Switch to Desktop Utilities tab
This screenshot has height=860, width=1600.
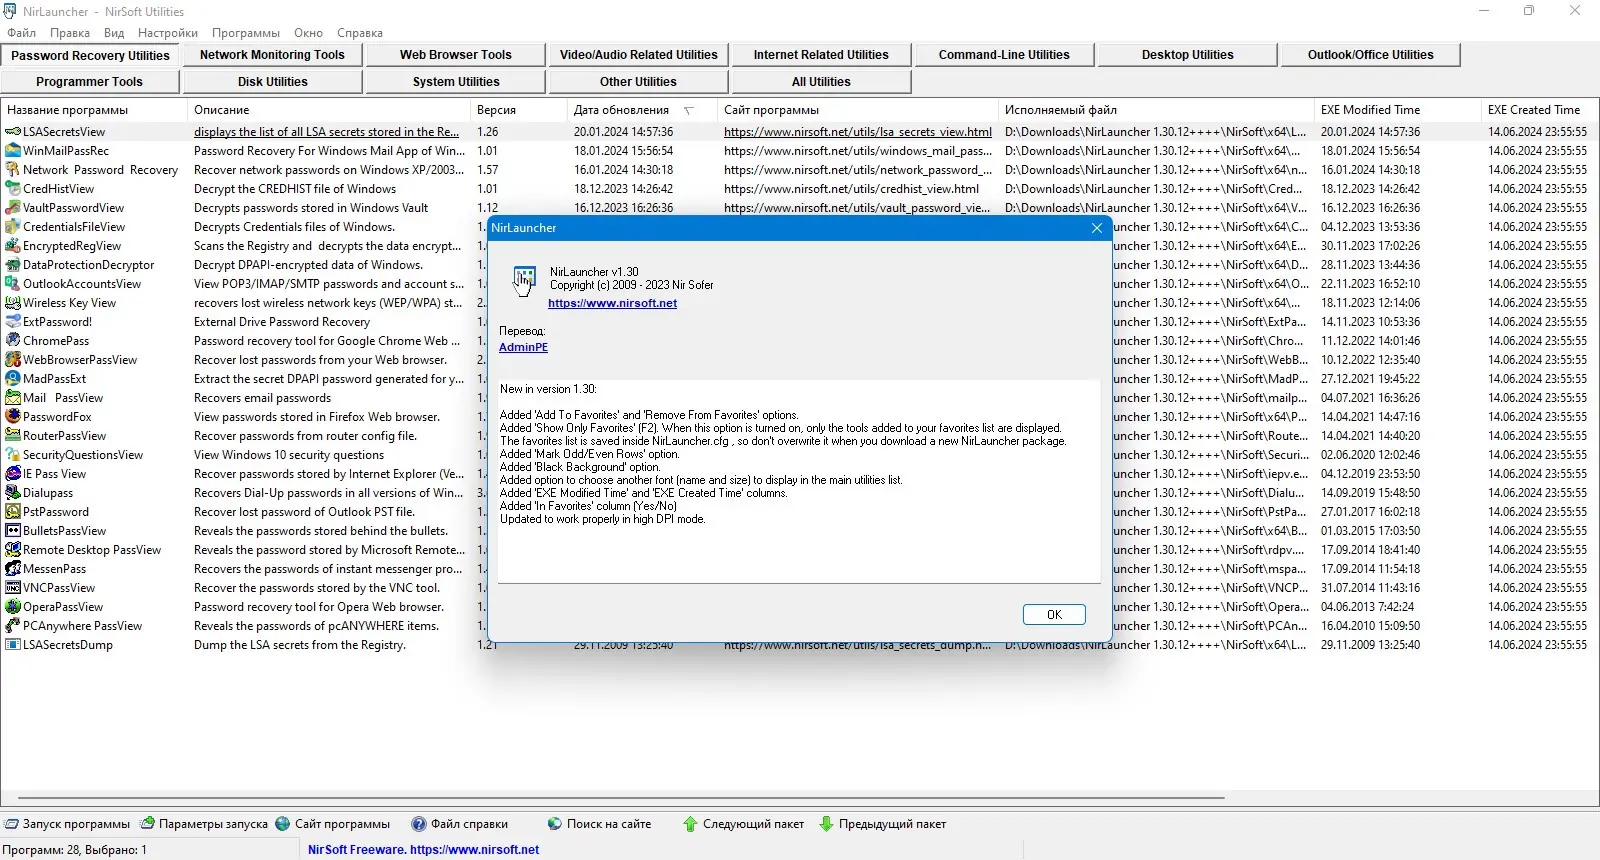click(x=1187, y=55)
